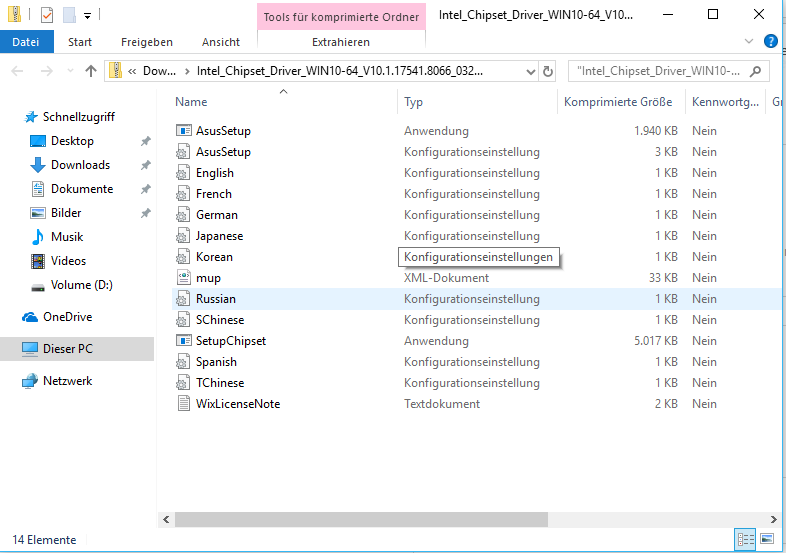
Task: Sort by Komprimierte Größe column header
Action: (x=621, y=102)
